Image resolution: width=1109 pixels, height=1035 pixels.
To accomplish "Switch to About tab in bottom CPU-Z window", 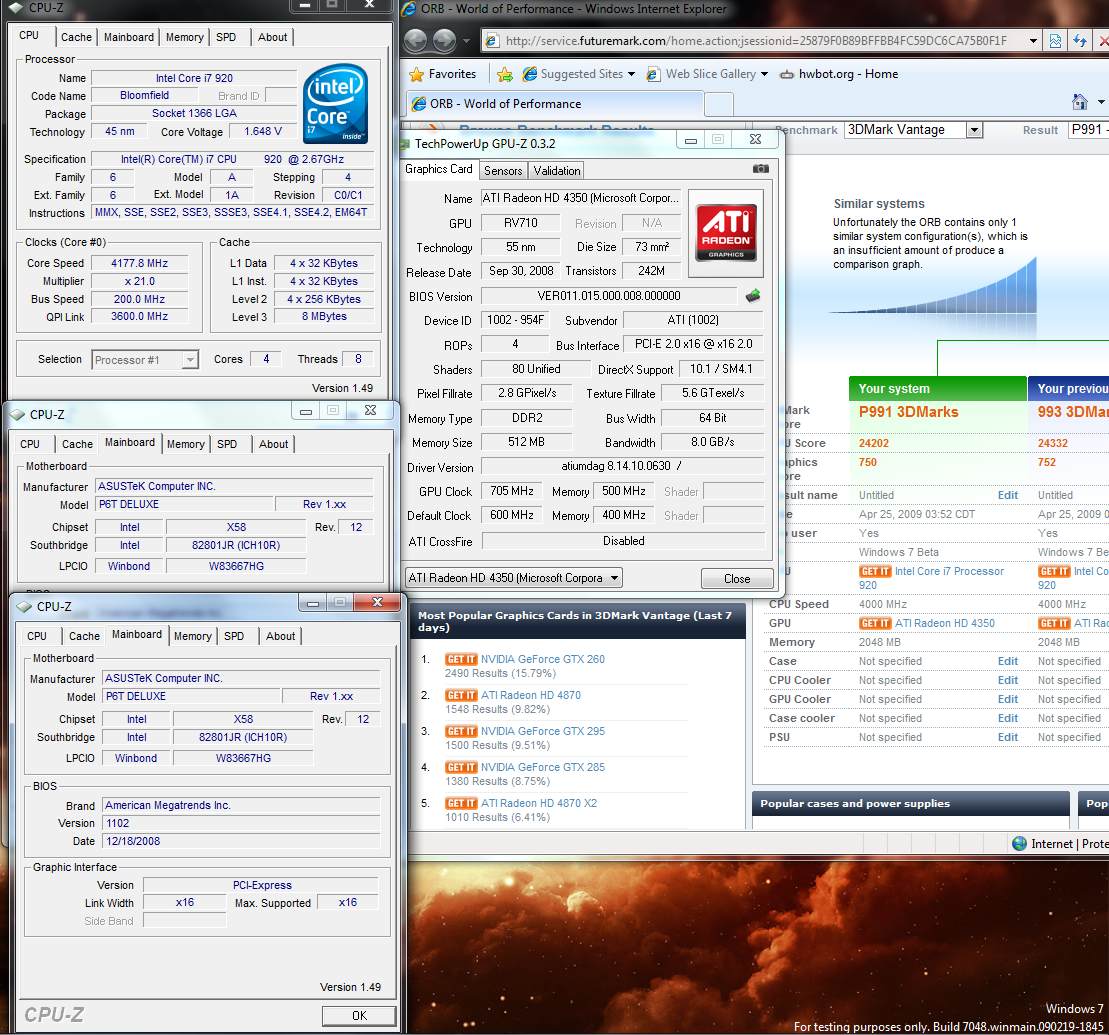I will [x=280, y=636].
